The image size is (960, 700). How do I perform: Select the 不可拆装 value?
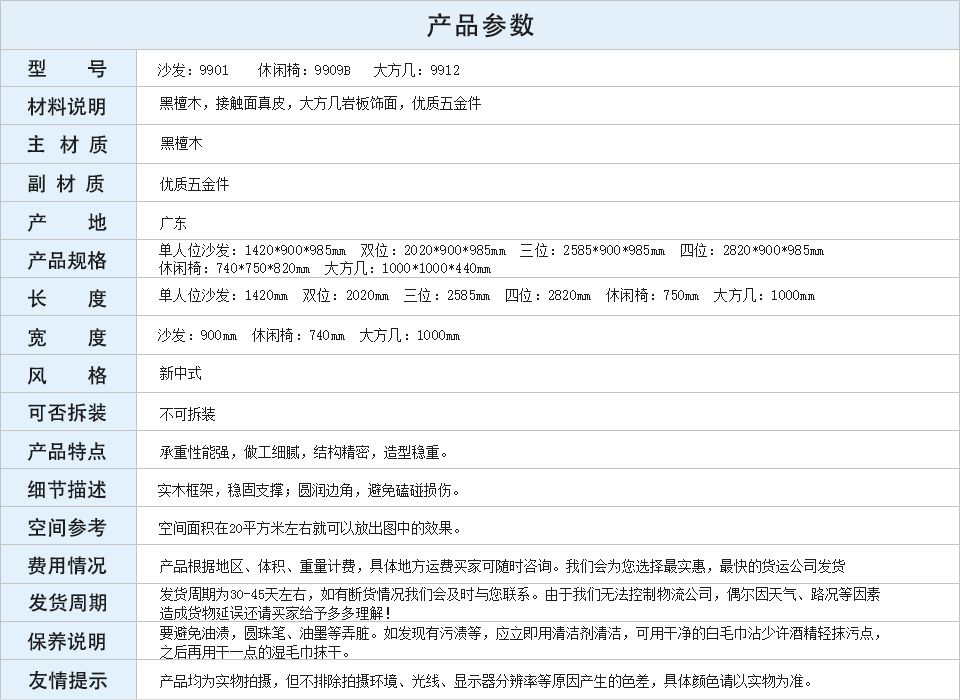click(x=187, y=415)
